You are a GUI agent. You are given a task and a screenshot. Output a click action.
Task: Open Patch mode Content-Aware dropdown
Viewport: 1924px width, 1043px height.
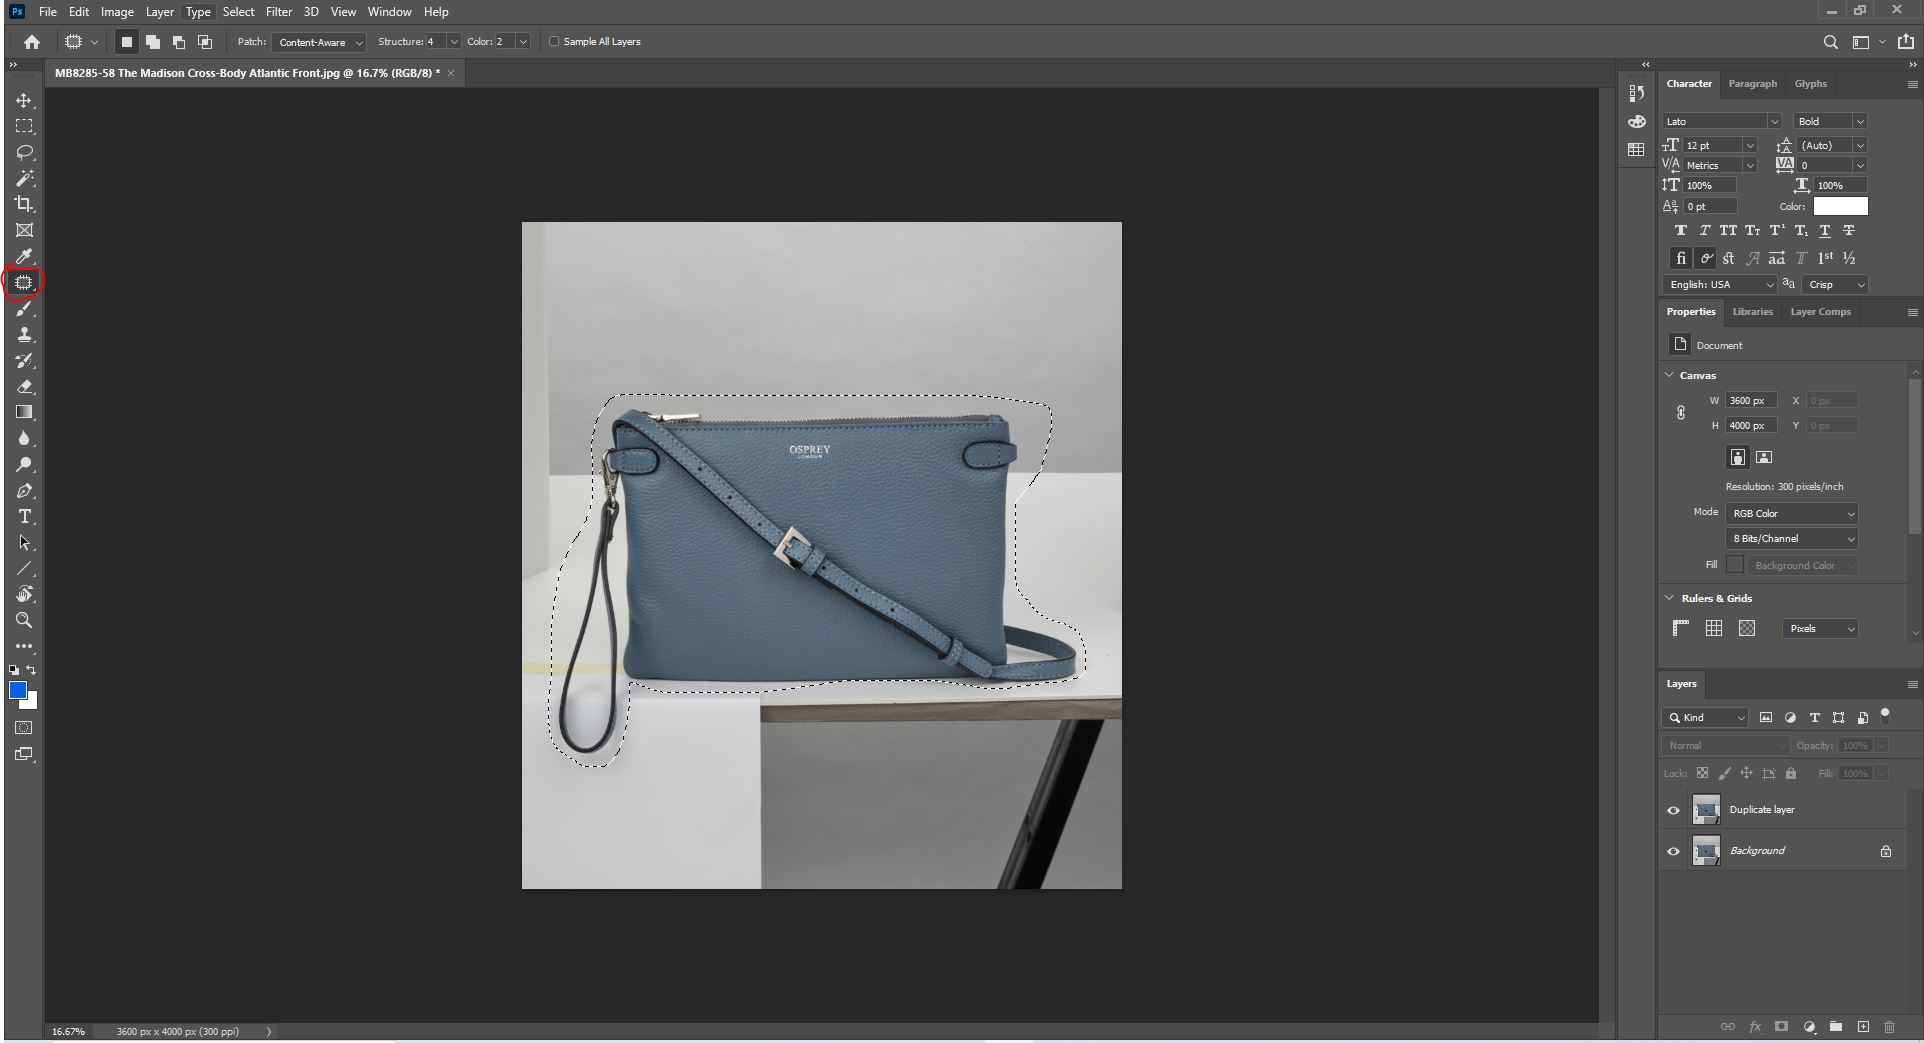click(x=319, y=42)
